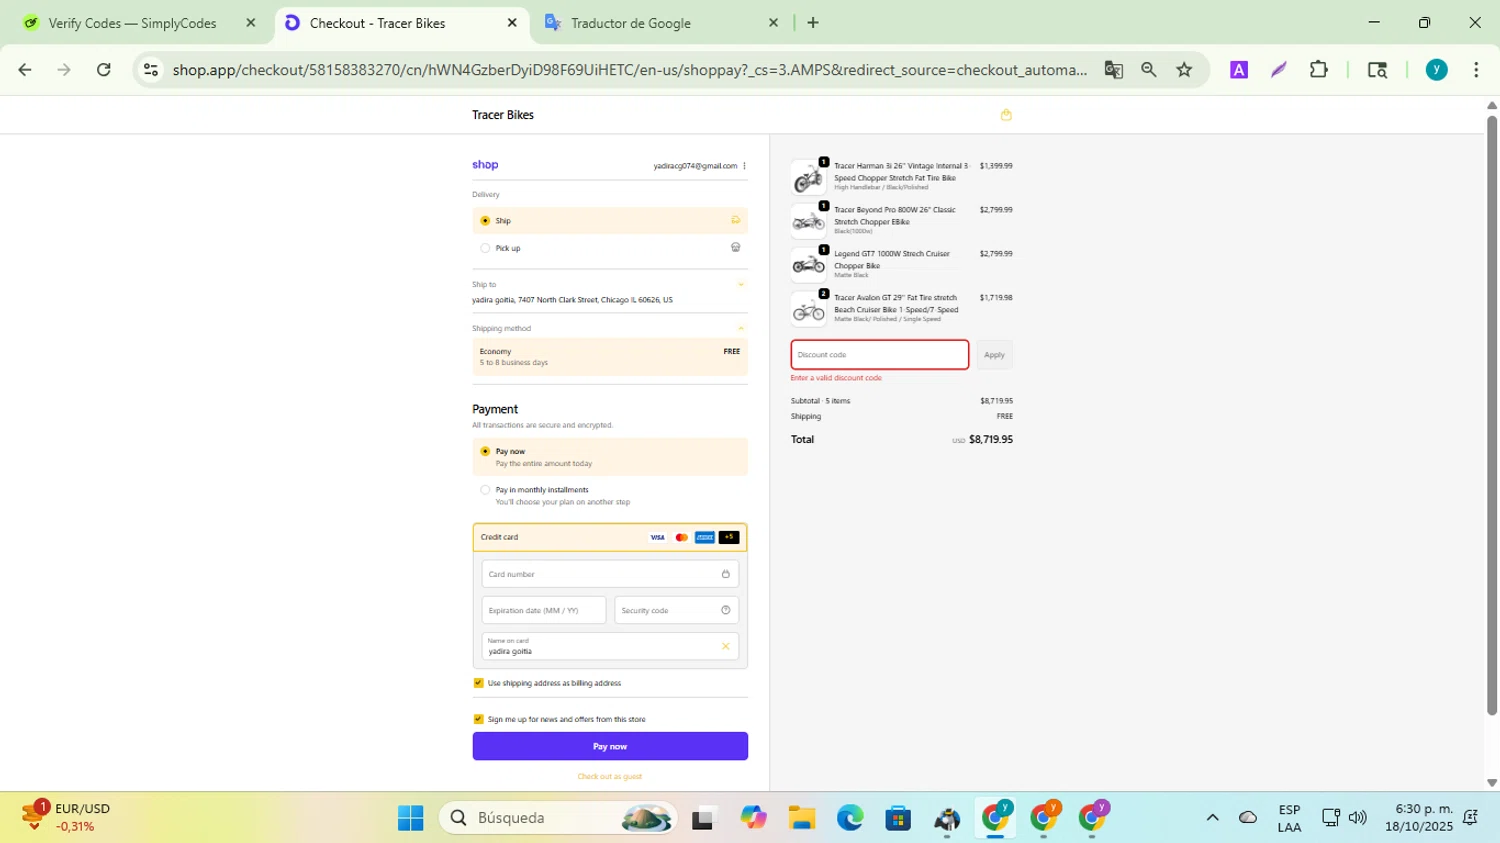Switch to Verify Codes — SimplyCodes tab
1500x843 pixels.
[x=132, y=23]
